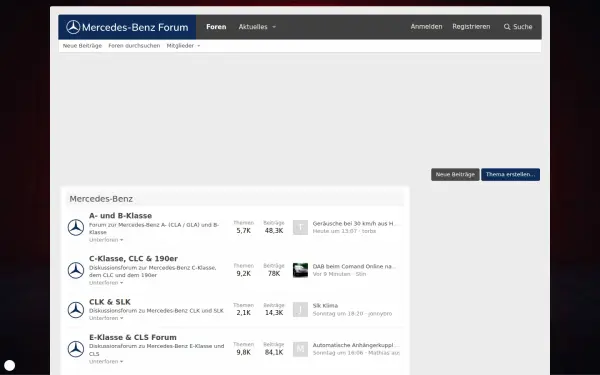Click the 78K Beiträge count

274,274
